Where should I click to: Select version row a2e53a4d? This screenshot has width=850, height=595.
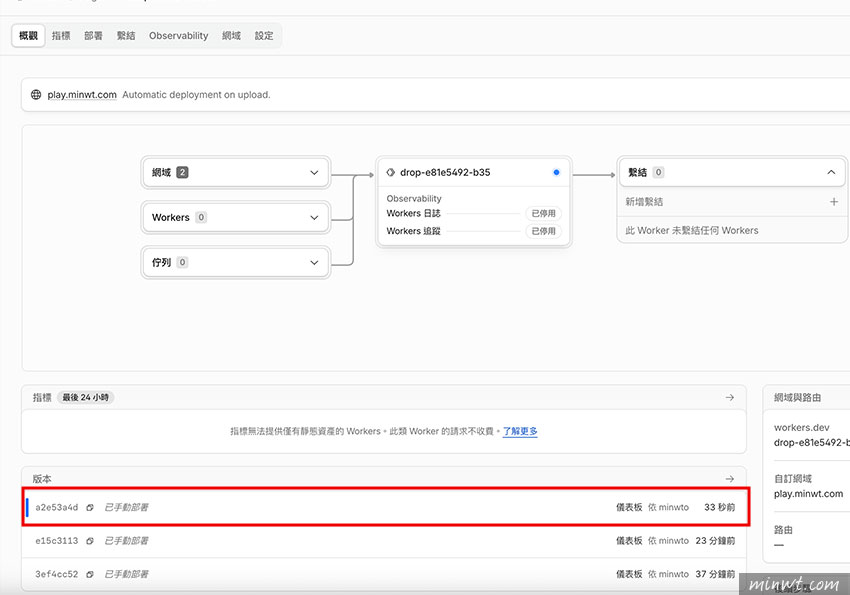[386, 507]
